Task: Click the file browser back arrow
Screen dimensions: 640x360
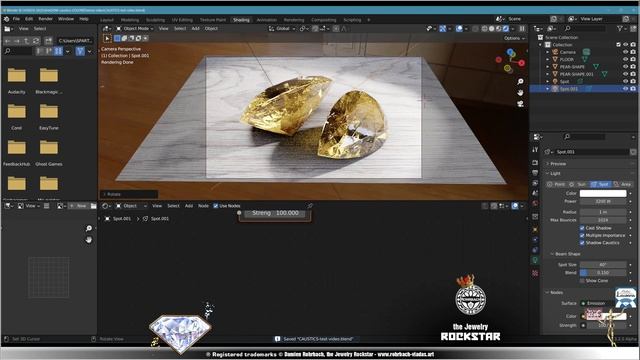Action: click(7, 41)
